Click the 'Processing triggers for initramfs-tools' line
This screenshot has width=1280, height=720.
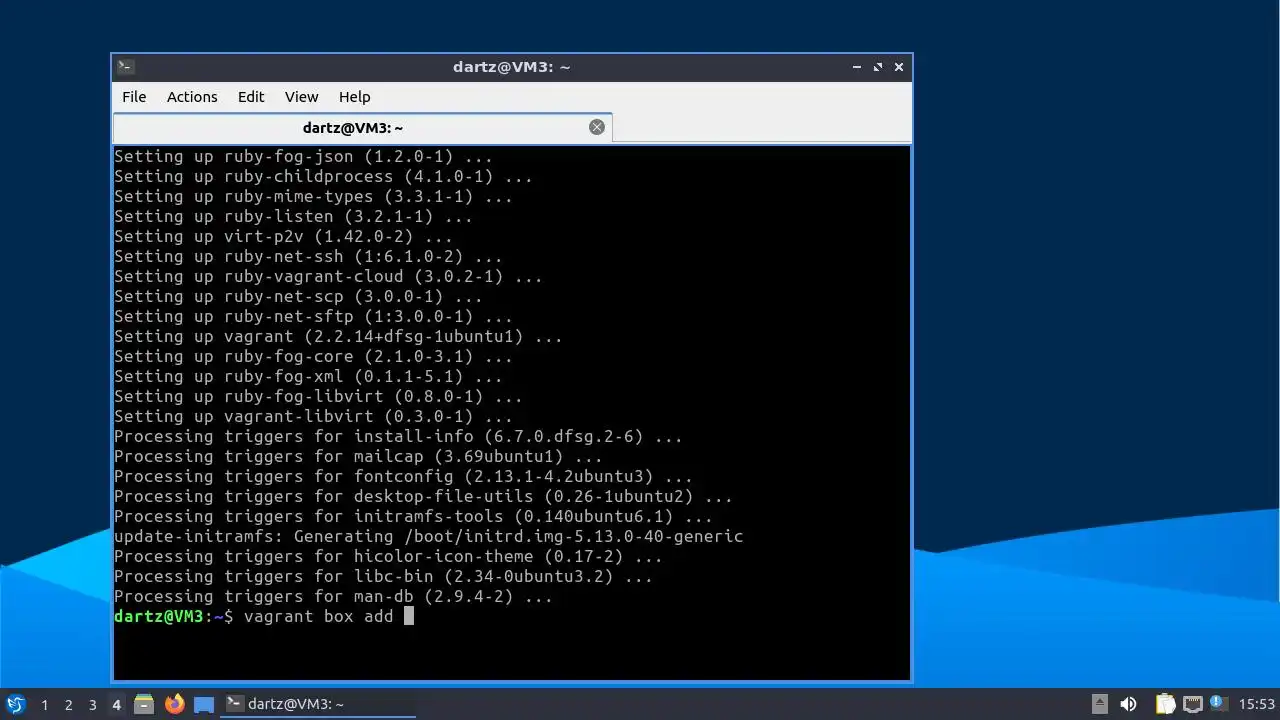click(413, 516)
